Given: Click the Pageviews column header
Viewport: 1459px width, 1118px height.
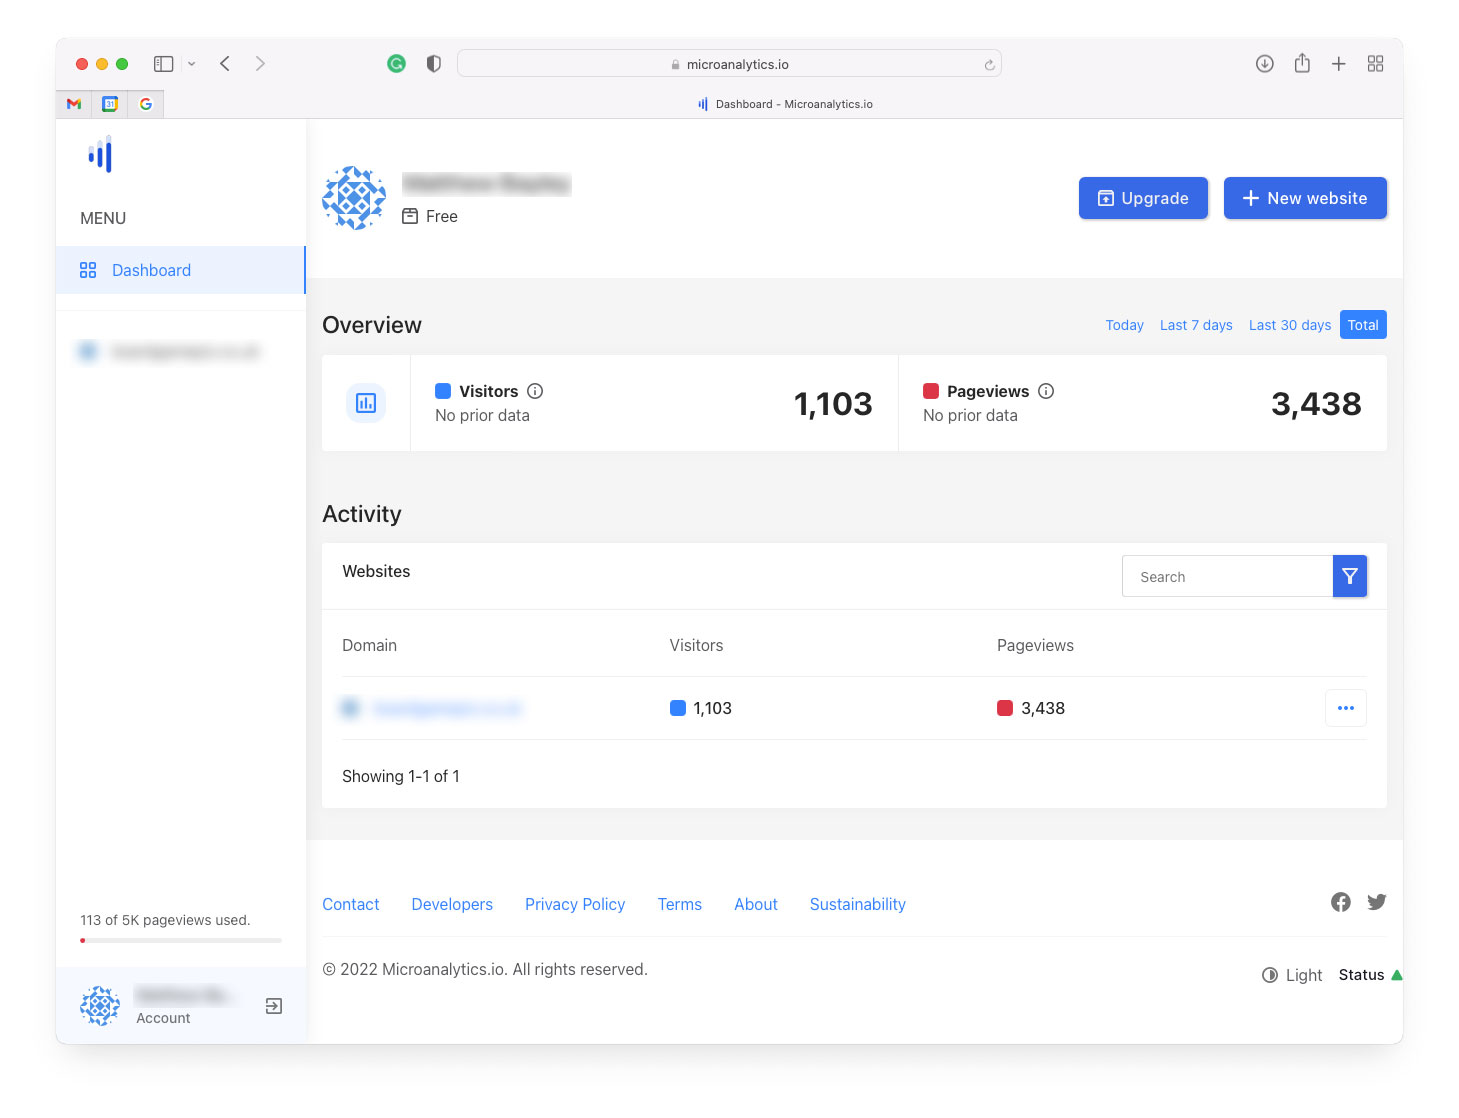Looking at the screenshot, I should pos(1035,645).
